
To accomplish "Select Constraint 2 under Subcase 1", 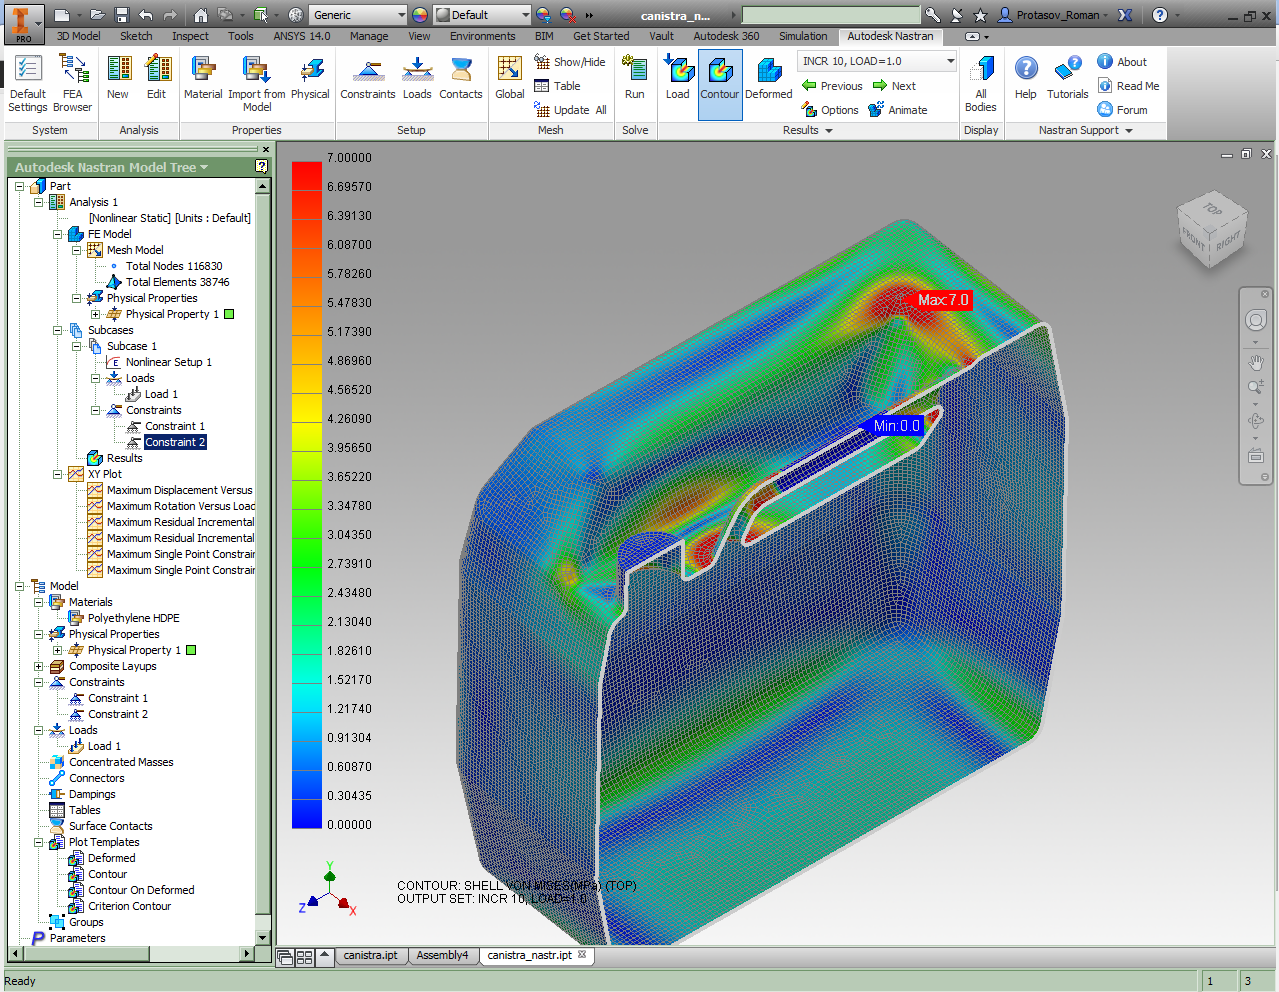I will click(x=175, y=442).
